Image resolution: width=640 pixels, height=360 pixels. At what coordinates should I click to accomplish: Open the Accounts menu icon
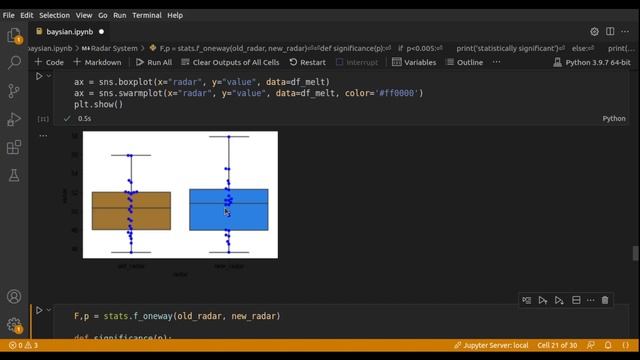pos(14,296)
